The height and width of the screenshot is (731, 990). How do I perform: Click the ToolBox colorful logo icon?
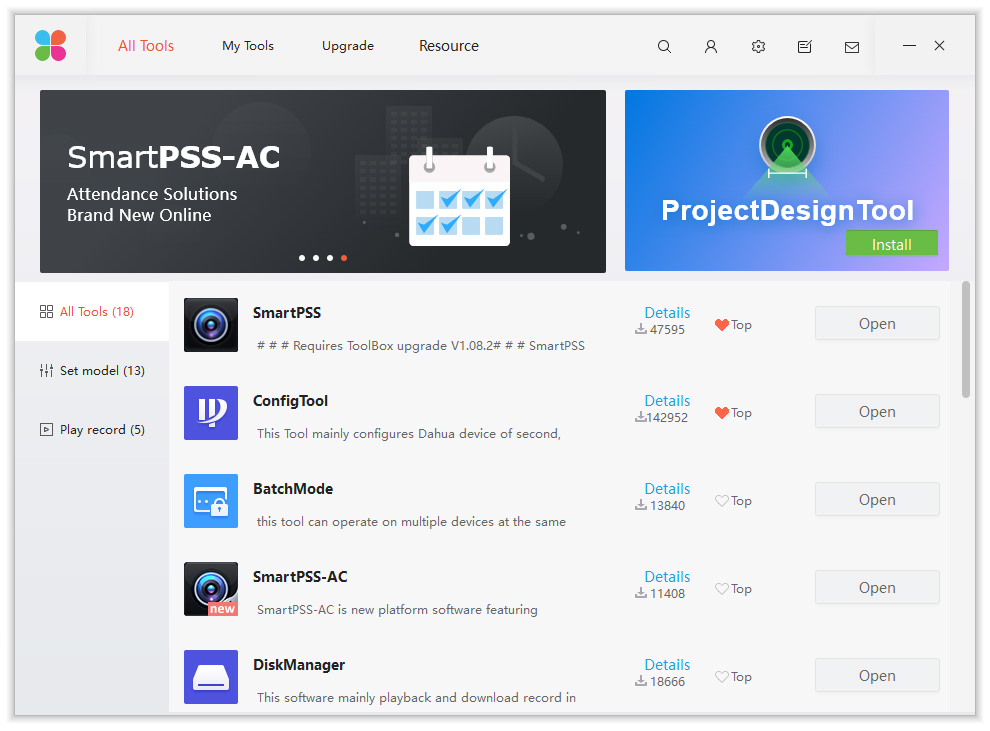[51, 45]
